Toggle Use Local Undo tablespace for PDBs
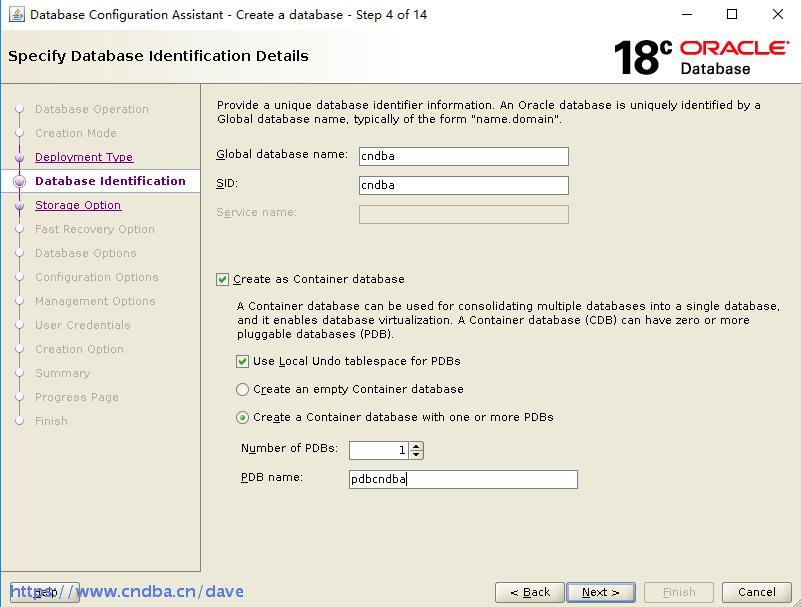This screenshot has height=607, width=801. tap(242, 362)
